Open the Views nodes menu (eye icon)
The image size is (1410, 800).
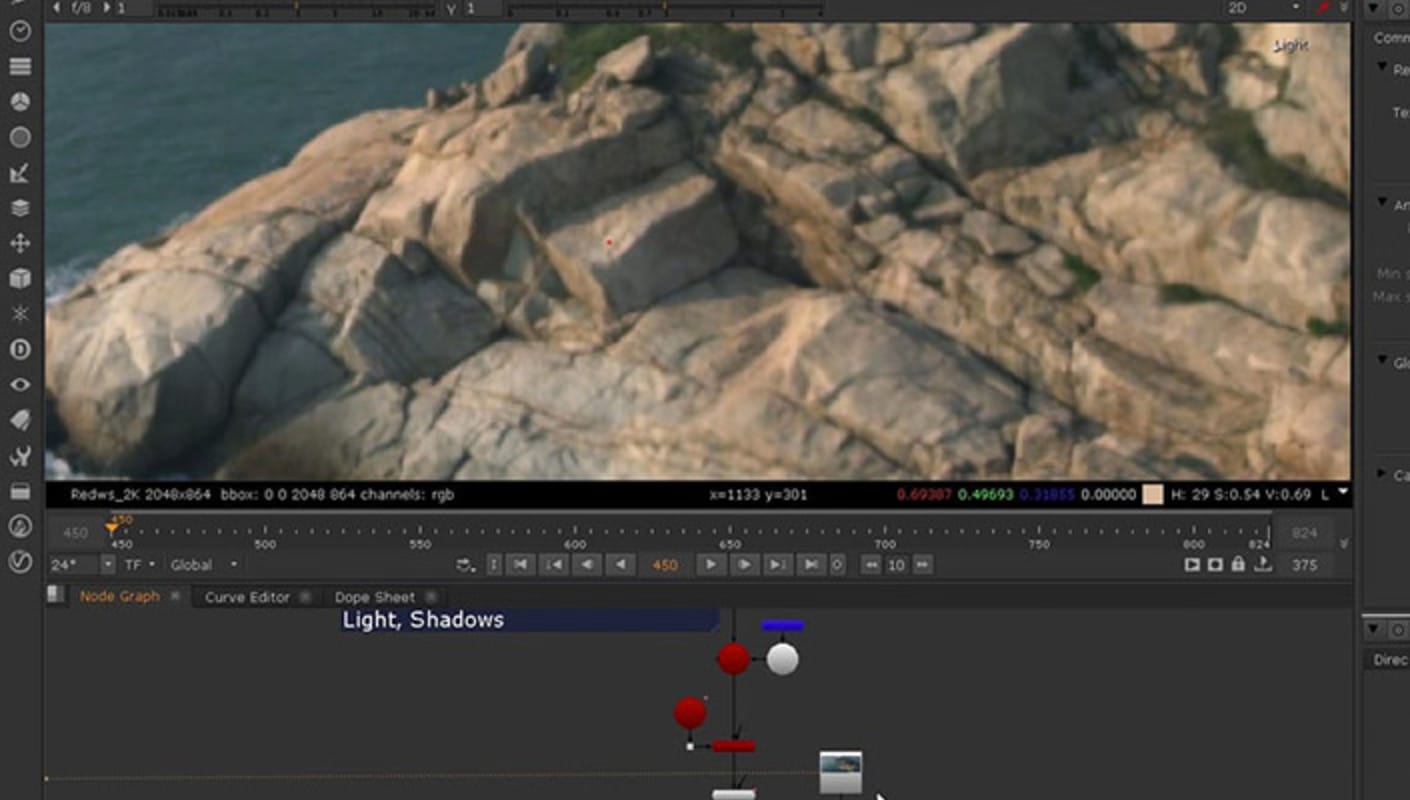click(20, 385)
